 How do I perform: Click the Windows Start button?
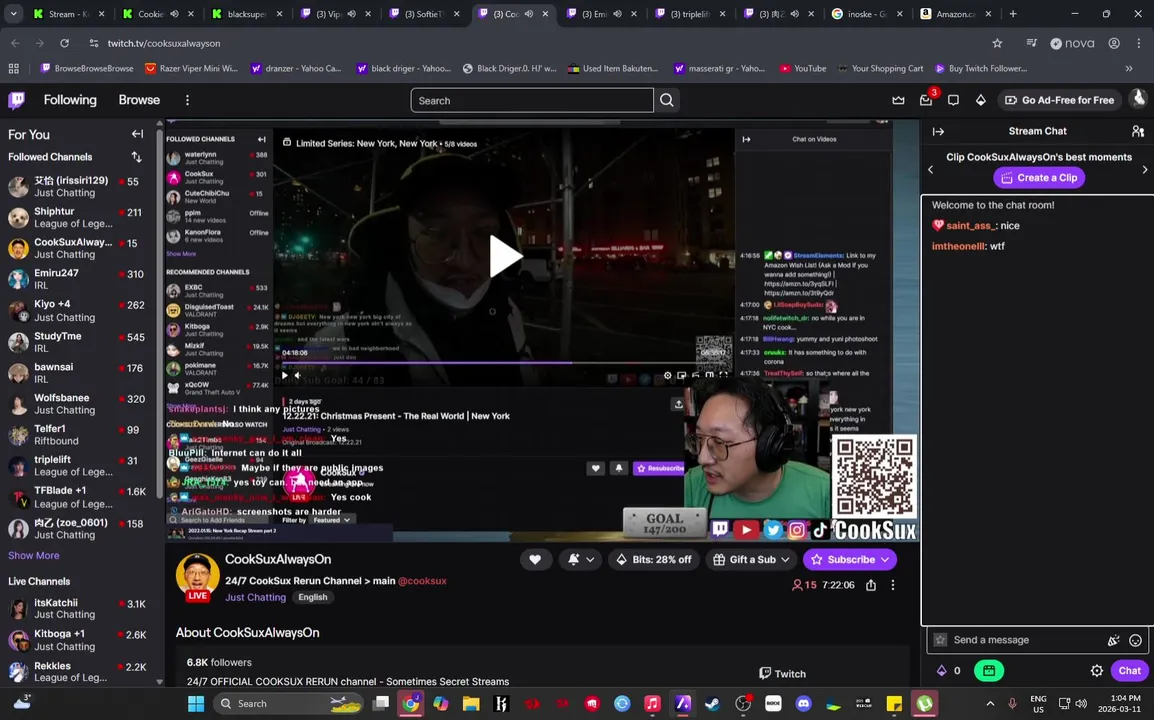tap(196, 704)
